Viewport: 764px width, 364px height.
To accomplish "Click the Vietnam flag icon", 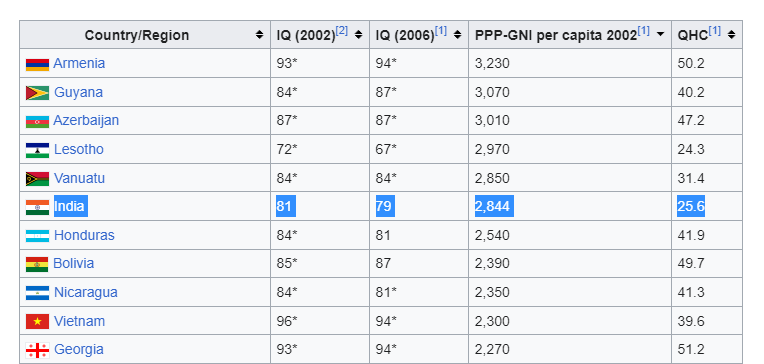I will coord(38,322).
